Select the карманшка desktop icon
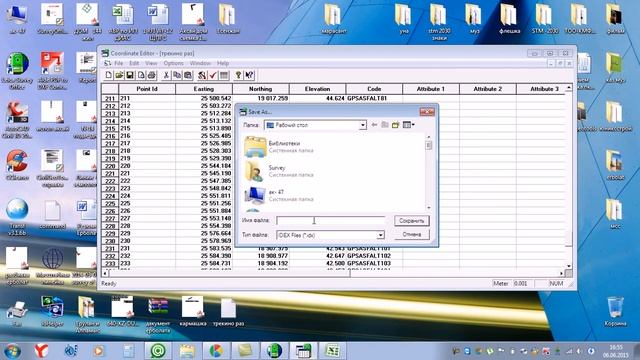640x360 pixels. pos(193,312)
